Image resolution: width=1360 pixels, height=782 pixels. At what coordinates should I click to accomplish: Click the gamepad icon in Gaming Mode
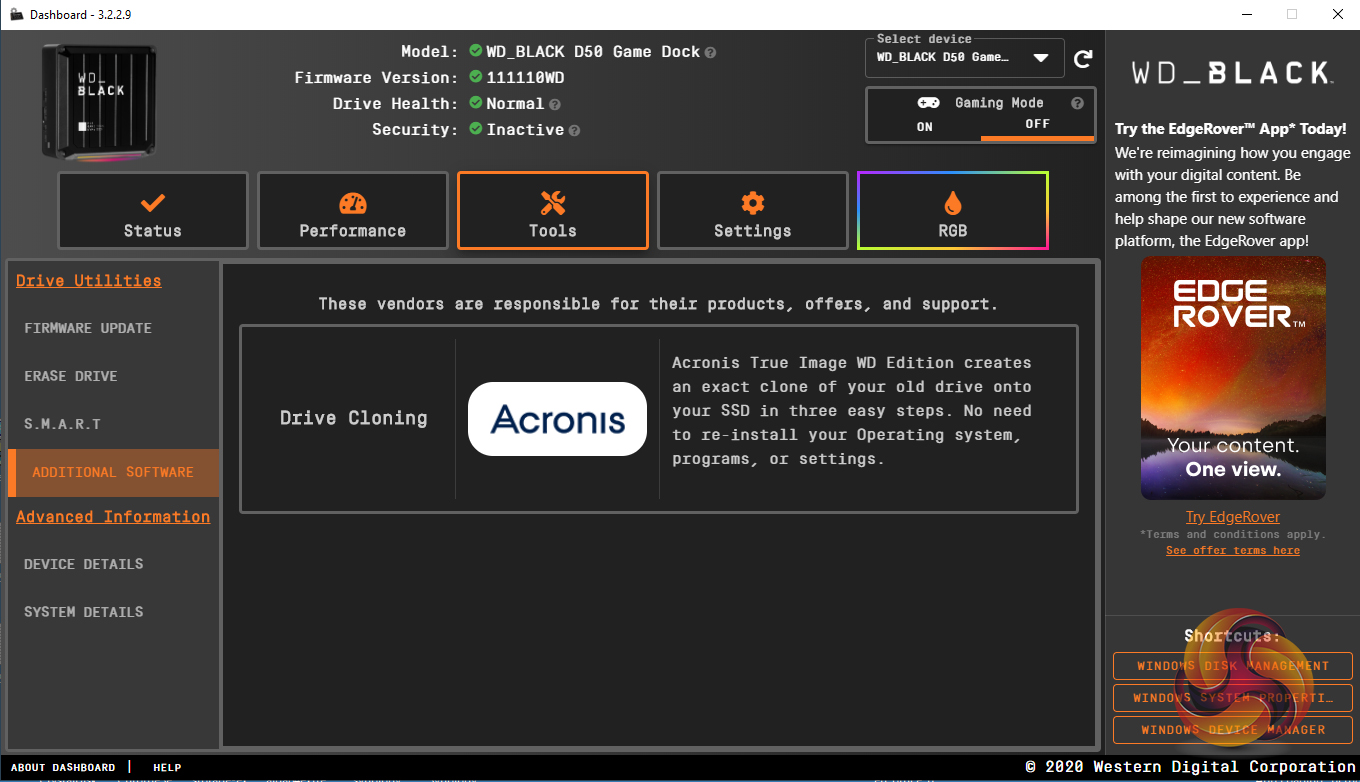point(928,103)
